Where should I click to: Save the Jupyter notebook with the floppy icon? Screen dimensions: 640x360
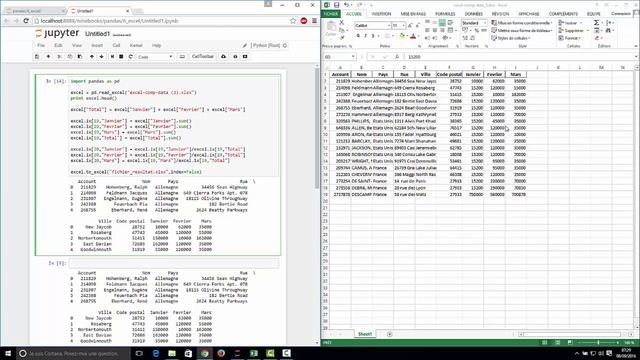tap(37, 57)
